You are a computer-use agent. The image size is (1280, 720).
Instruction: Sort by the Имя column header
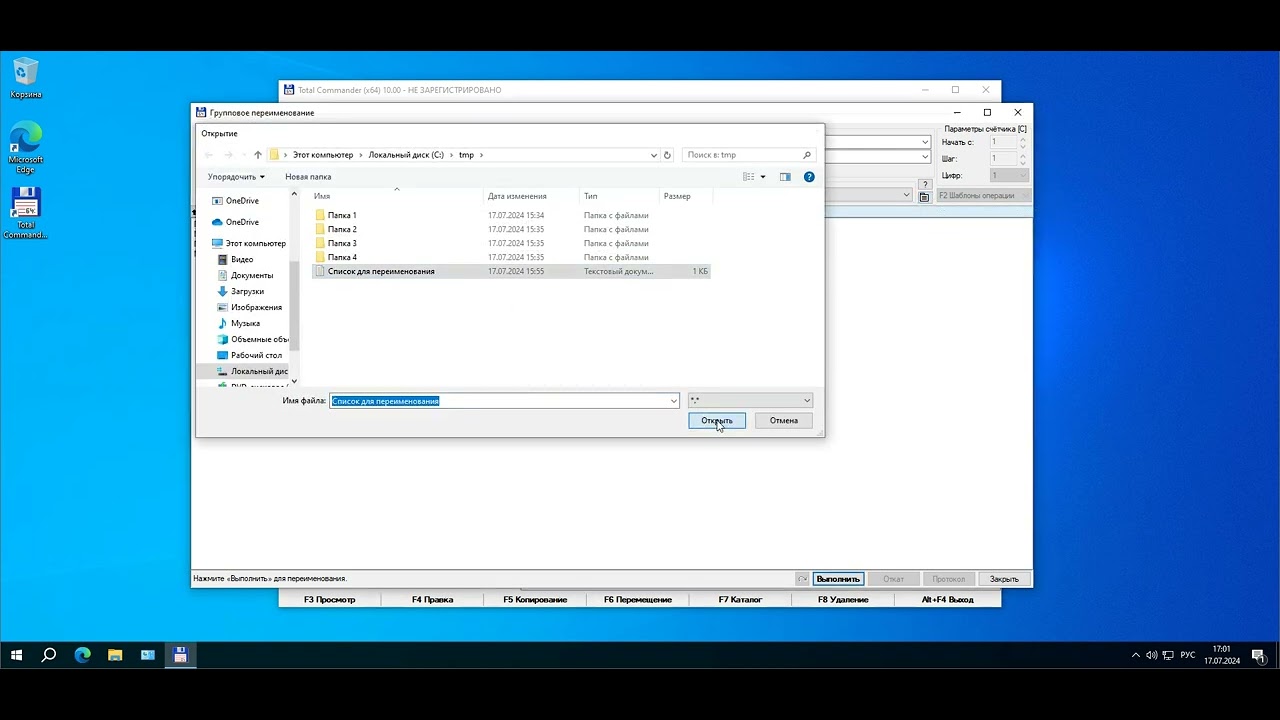pos(397,196)
